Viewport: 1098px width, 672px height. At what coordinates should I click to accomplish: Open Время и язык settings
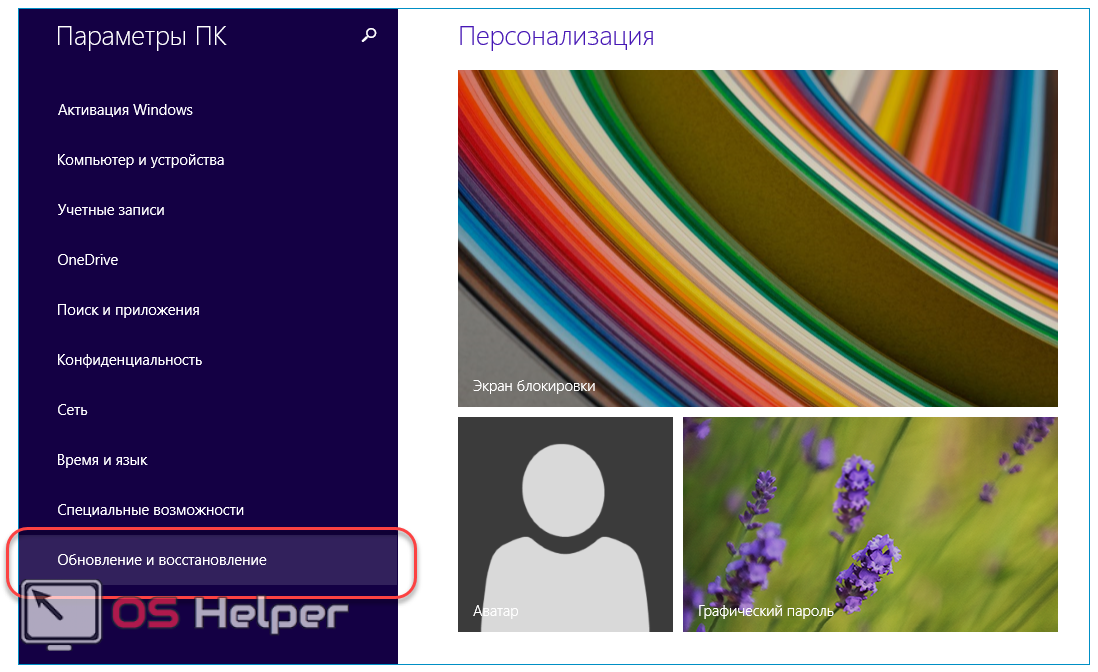pos(103,460)
